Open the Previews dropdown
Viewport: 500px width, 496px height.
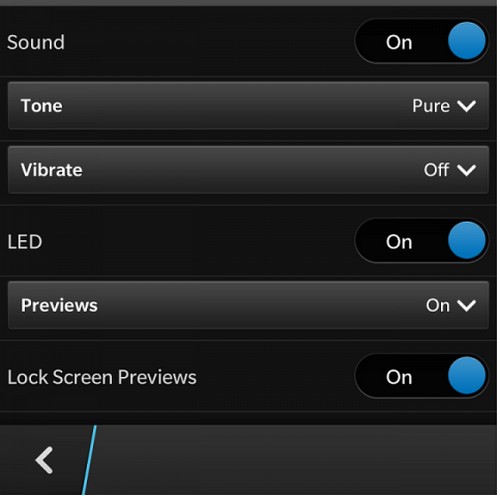click(248, 305)
